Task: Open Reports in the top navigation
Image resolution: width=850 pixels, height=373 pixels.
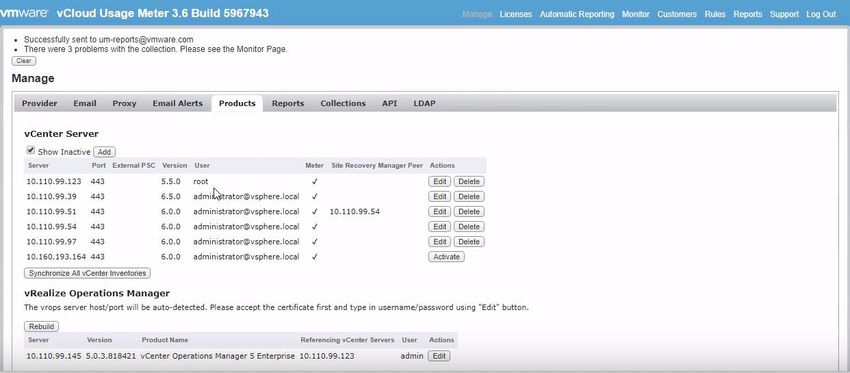Action: click(748, 14)
